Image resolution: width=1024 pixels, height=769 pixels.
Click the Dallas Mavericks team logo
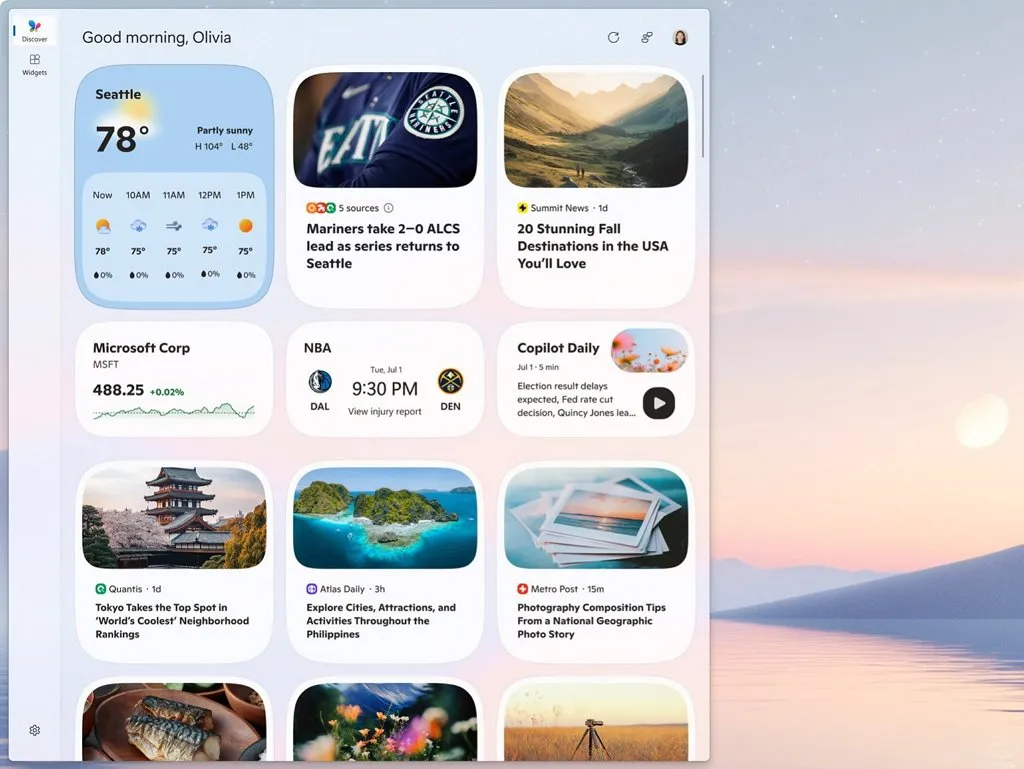(x=320, y=381)
